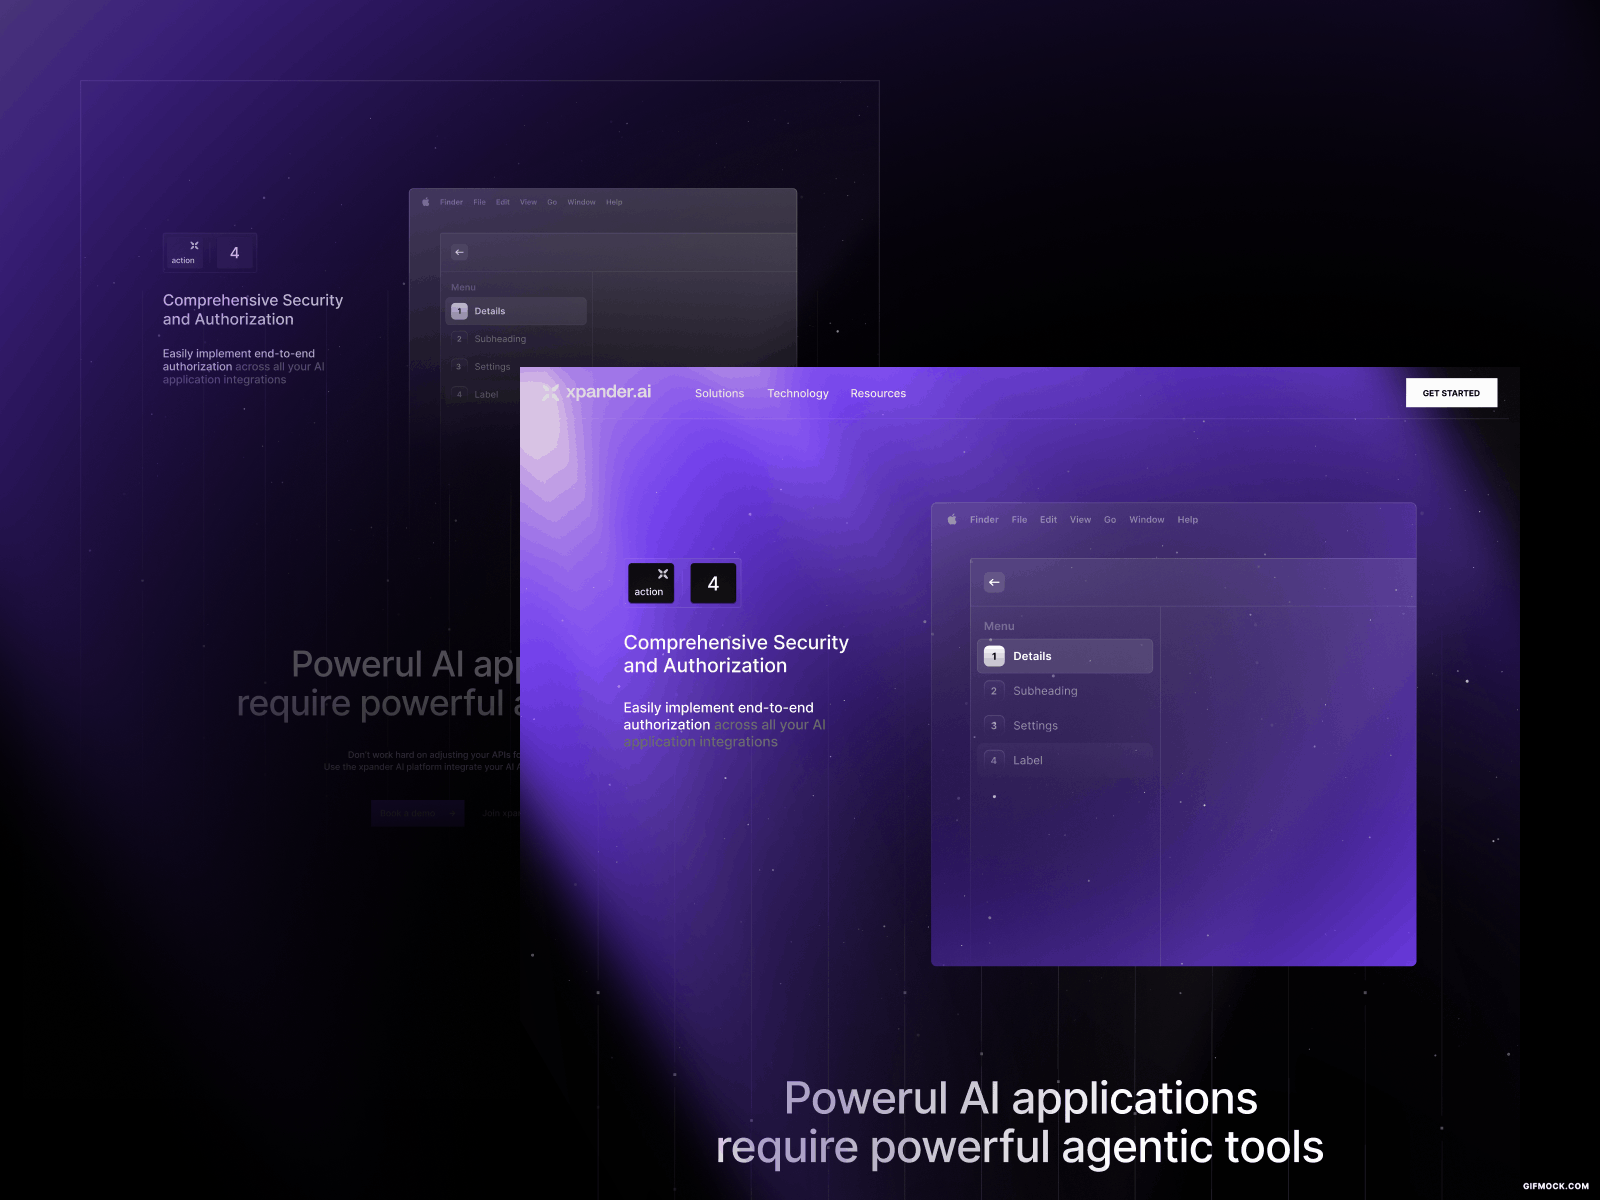Select the Label item in the Menu list
Viewport: 1600px width, 1200px height.
[x=1027, y=760]
